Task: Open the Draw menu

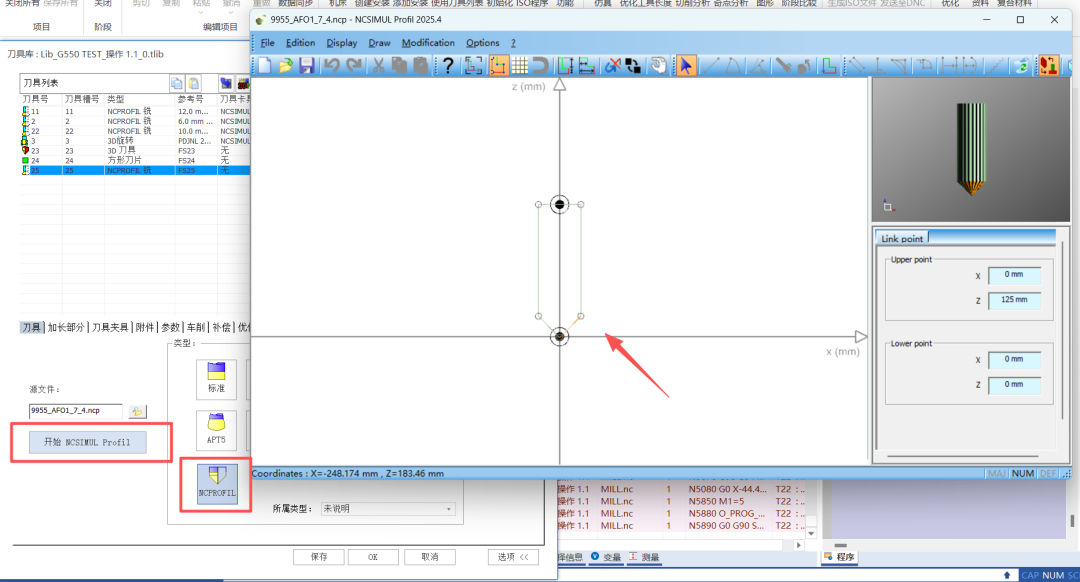Action: tap(380, 43)
